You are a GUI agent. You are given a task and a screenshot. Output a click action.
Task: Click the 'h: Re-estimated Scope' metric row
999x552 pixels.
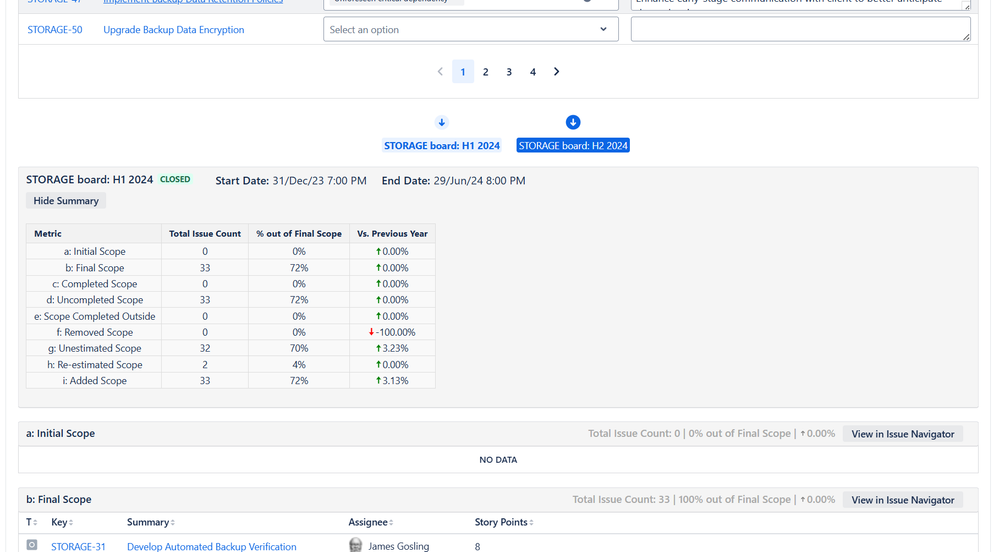231,365
